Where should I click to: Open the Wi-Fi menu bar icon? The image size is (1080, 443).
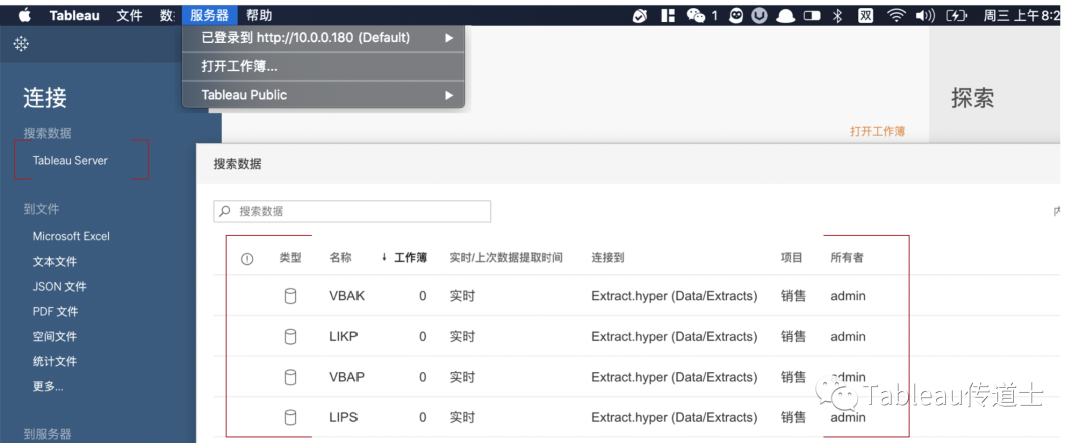(896, 15)
